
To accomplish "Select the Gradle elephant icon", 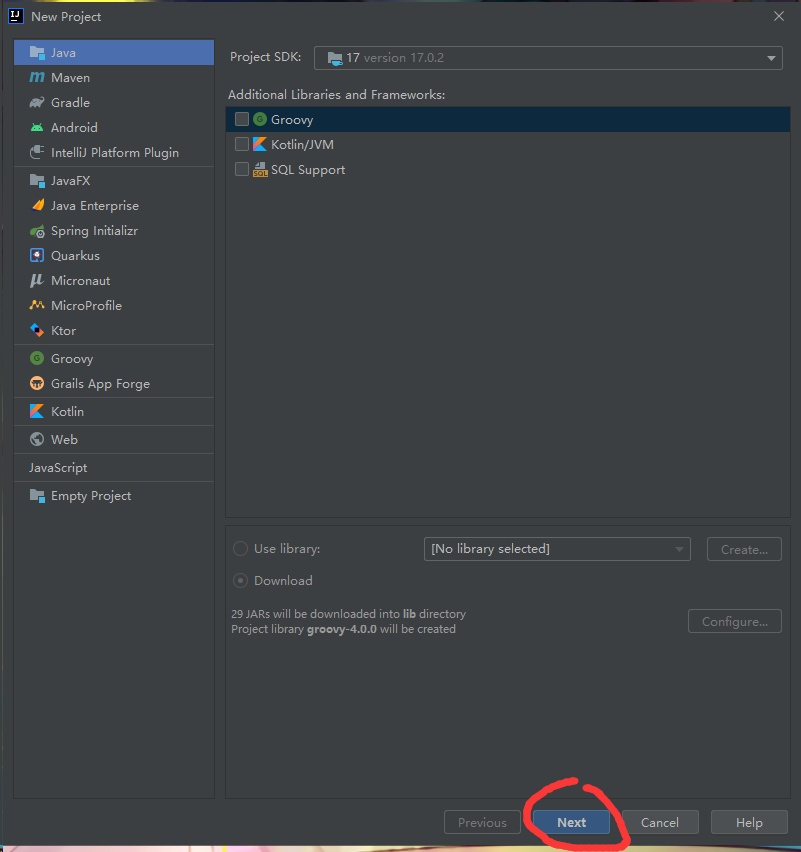I will pos(37,103).
